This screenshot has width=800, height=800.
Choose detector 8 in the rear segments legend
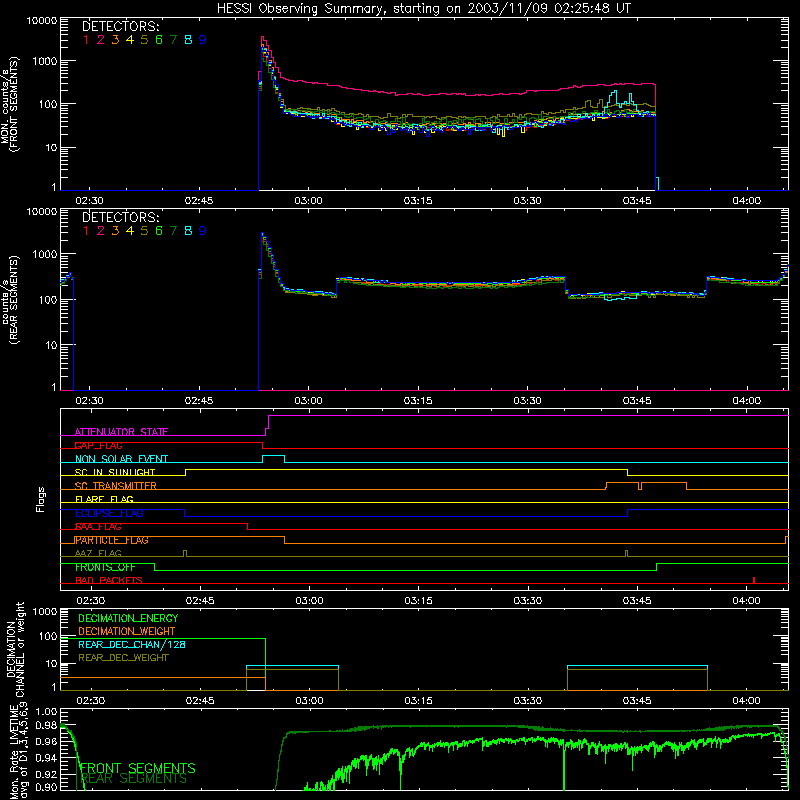pos(188,231)
